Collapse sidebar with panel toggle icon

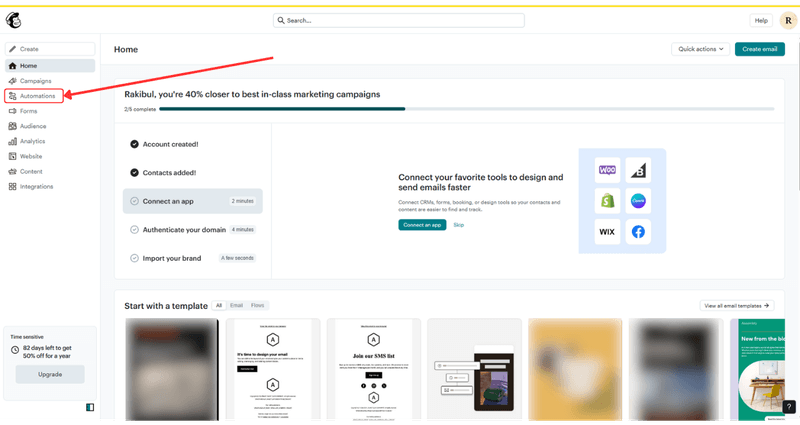click(x=90, y=407)
